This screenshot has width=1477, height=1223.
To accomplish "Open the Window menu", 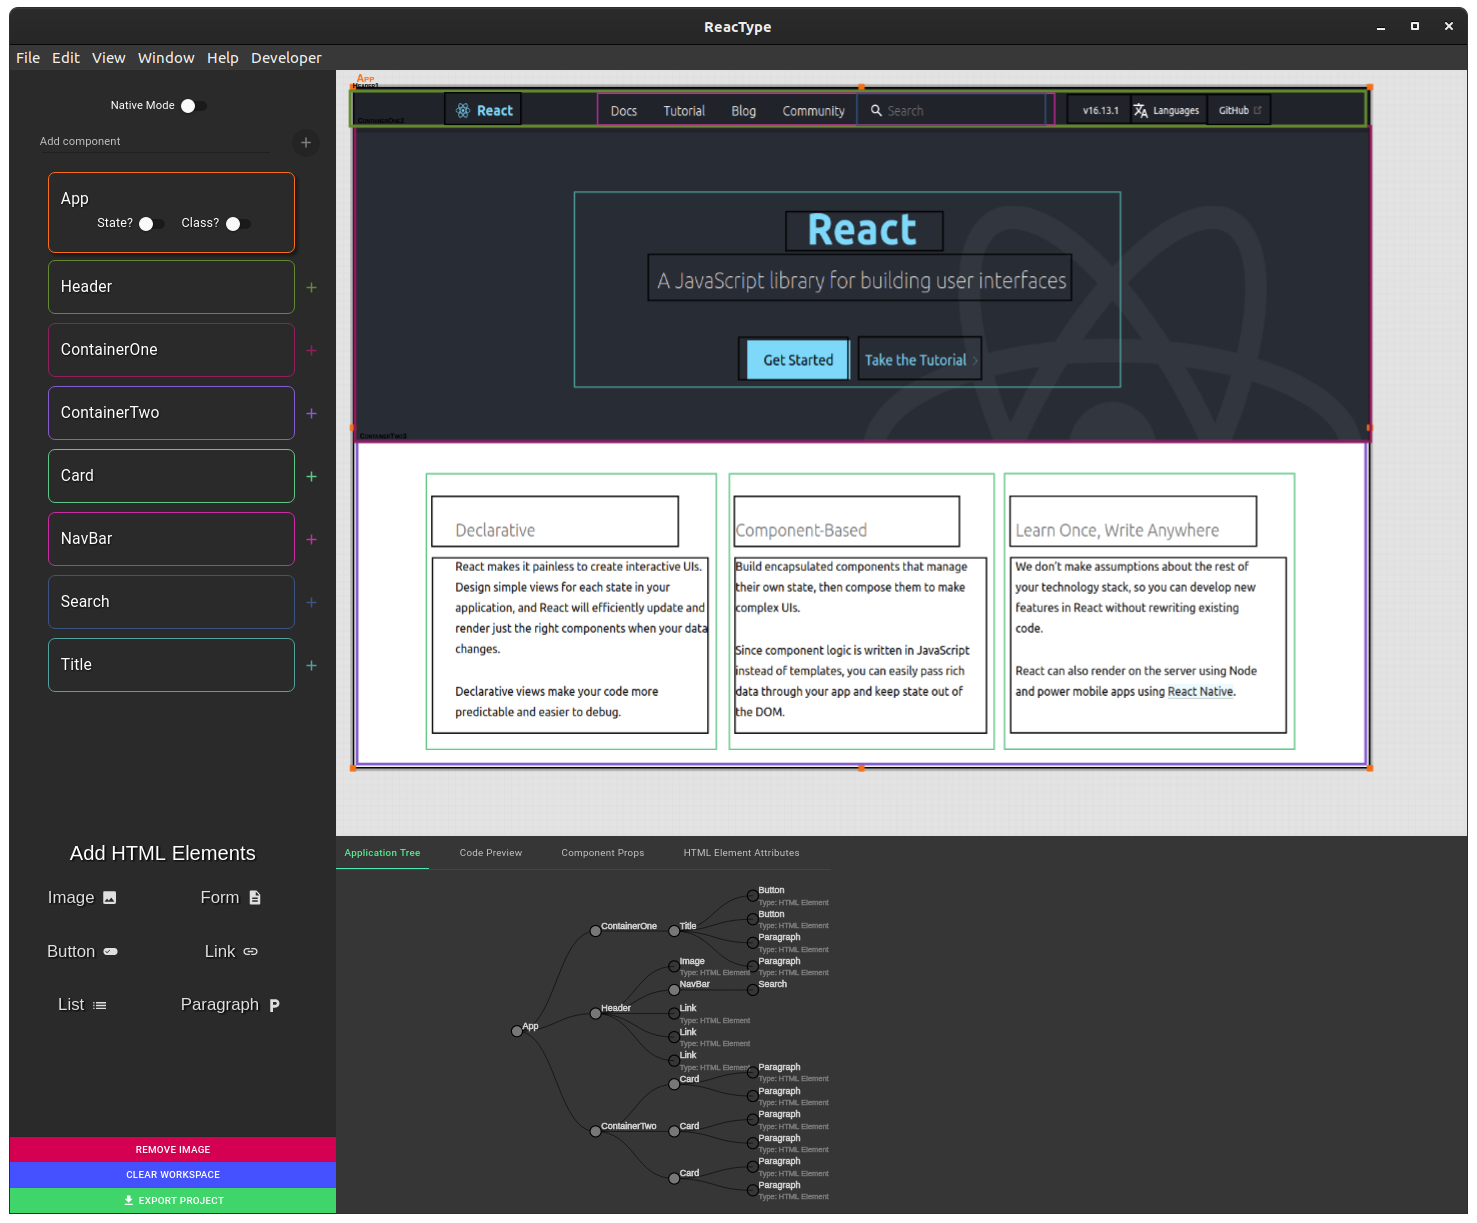I will pos(166,58).
